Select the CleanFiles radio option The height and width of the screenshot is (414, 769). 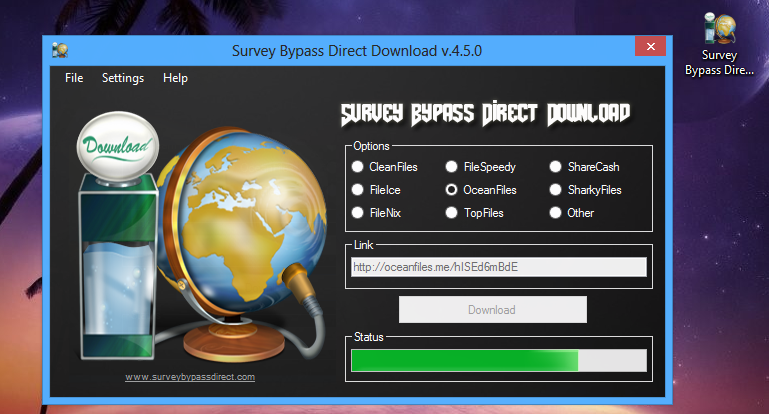click(x=358, y=167)
